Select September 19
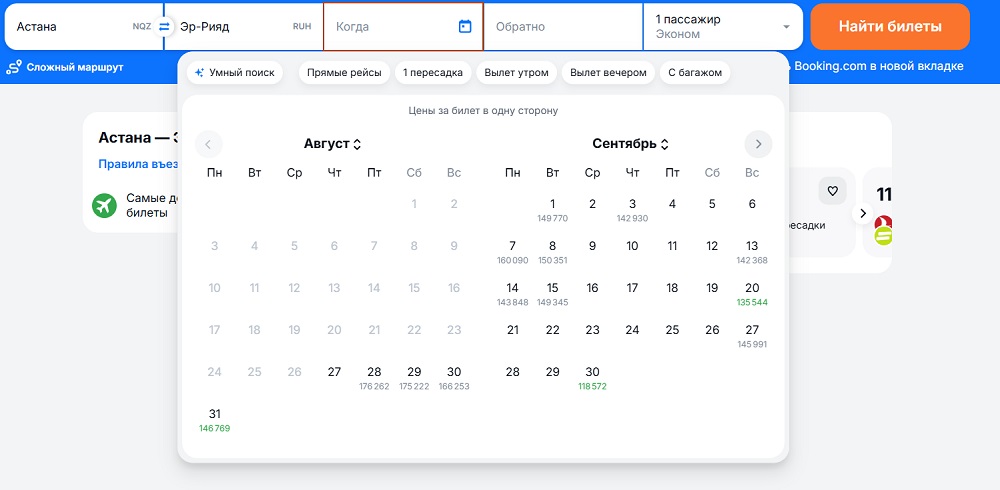The height and width of the screenshot is (490, 1000). (x=712, y=288)
